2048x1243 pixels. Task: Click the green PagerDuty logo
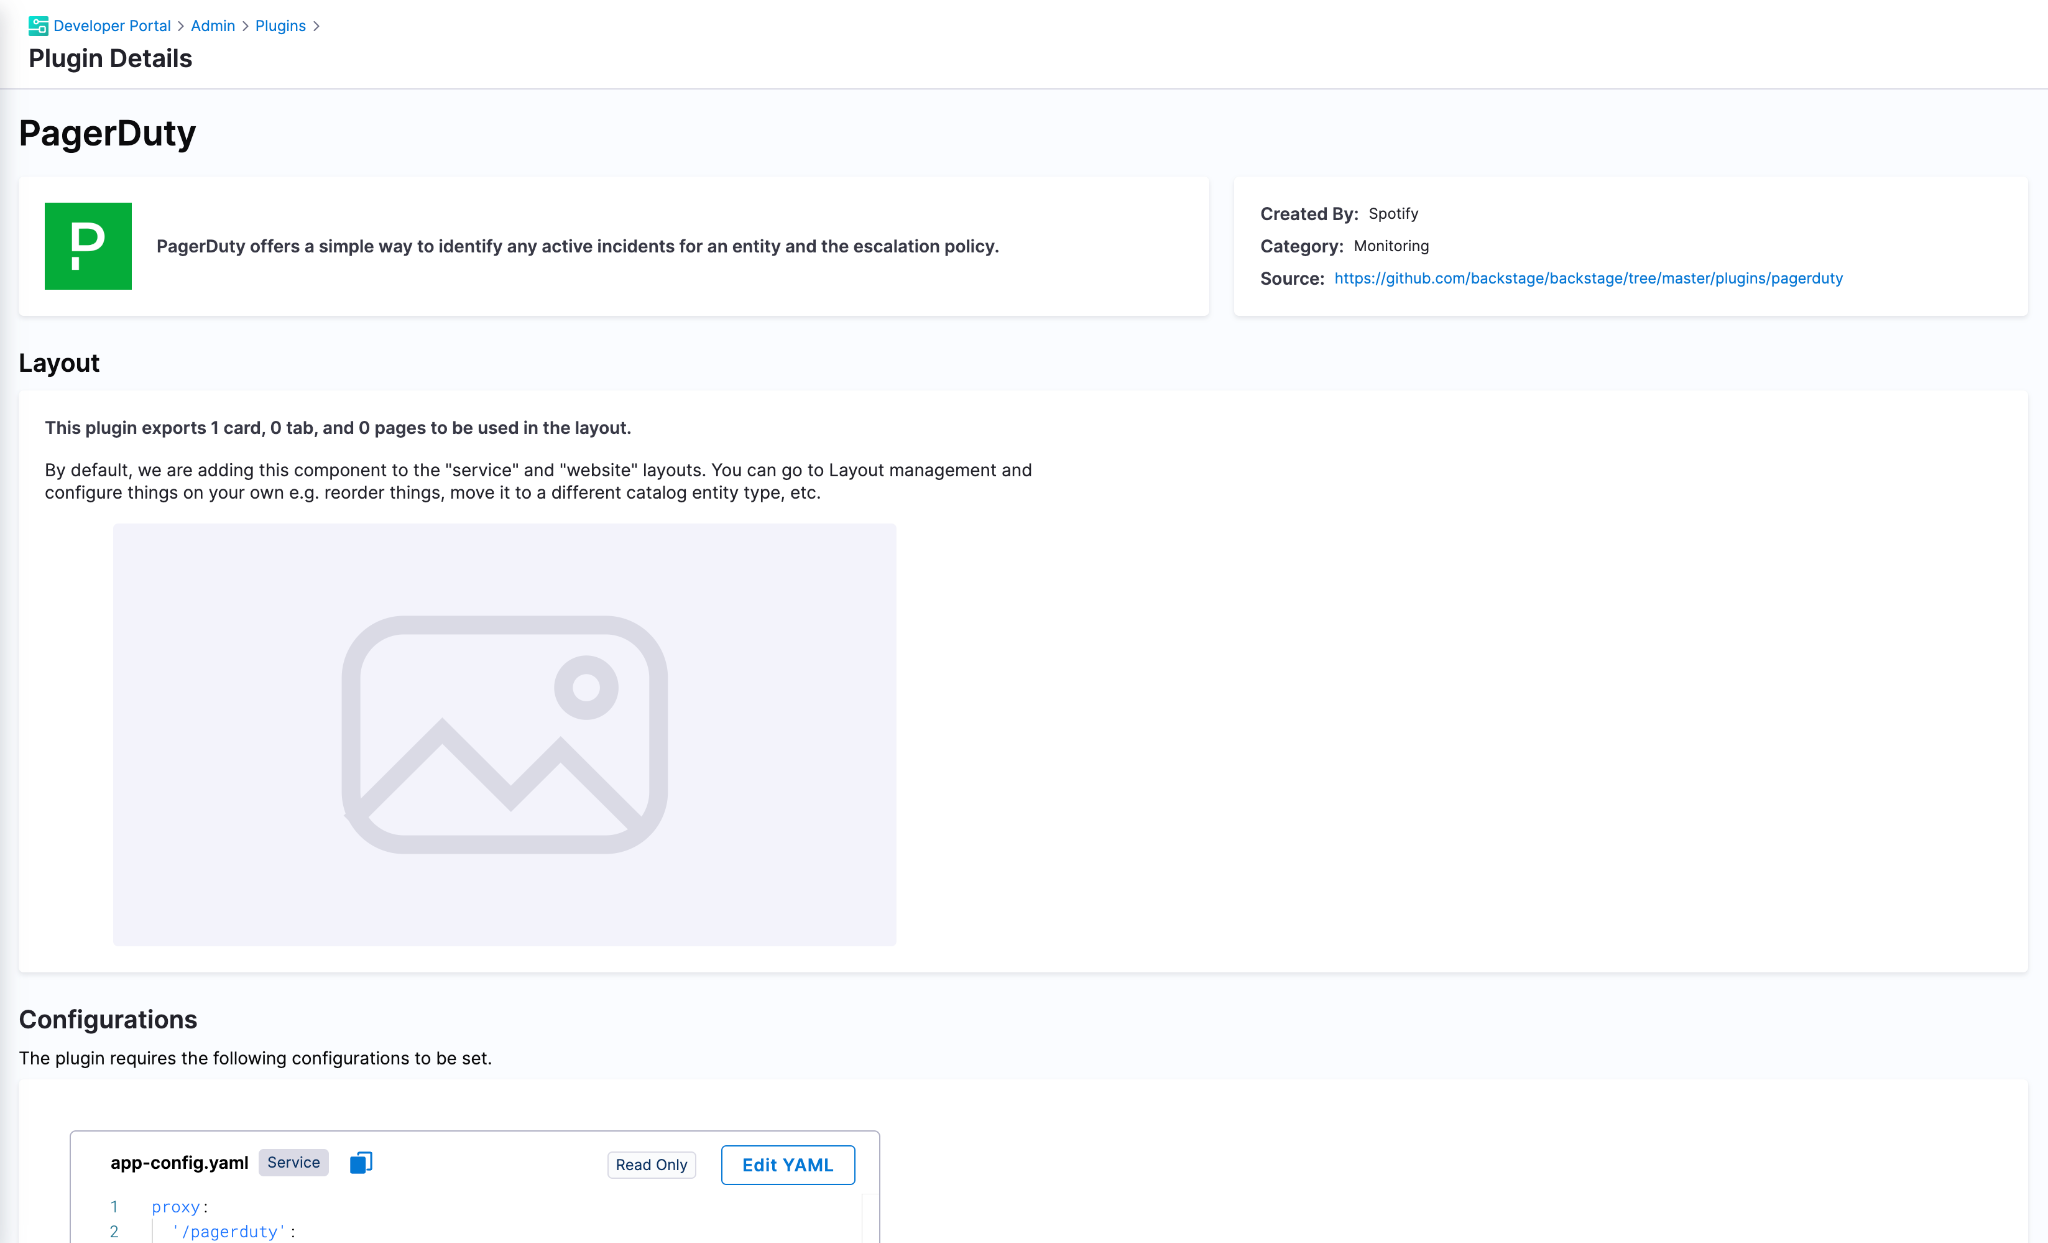pyautogui.click(x=88, y=246)
